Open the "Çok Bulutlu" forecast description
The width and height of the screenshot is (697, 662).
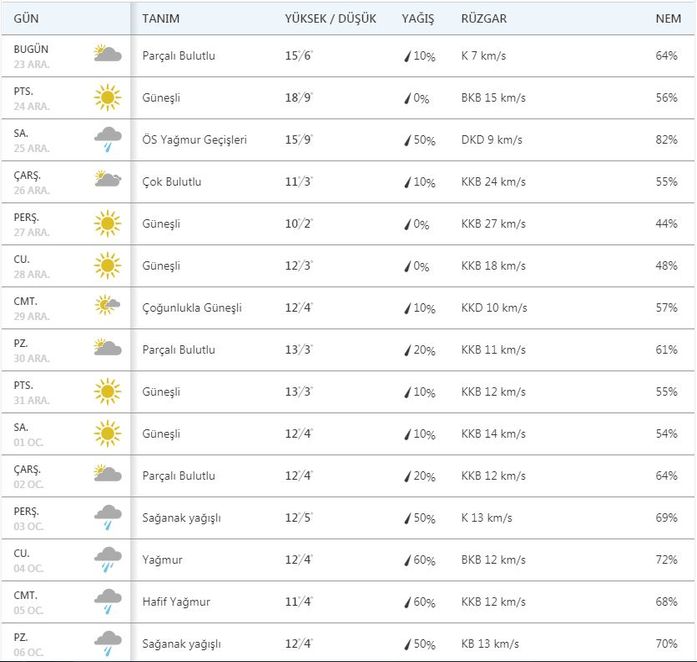tap(172, 182)
